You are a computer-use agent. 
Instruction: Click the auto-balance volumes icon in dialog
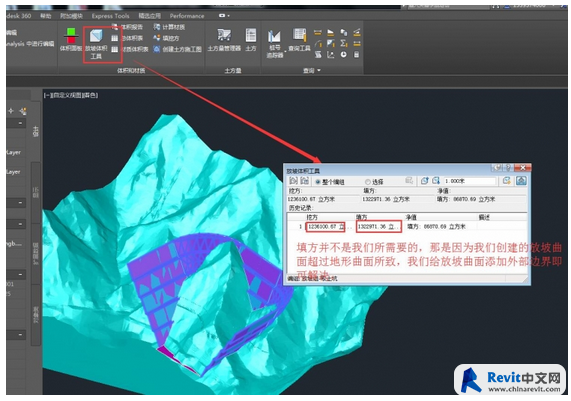(507, 181)
